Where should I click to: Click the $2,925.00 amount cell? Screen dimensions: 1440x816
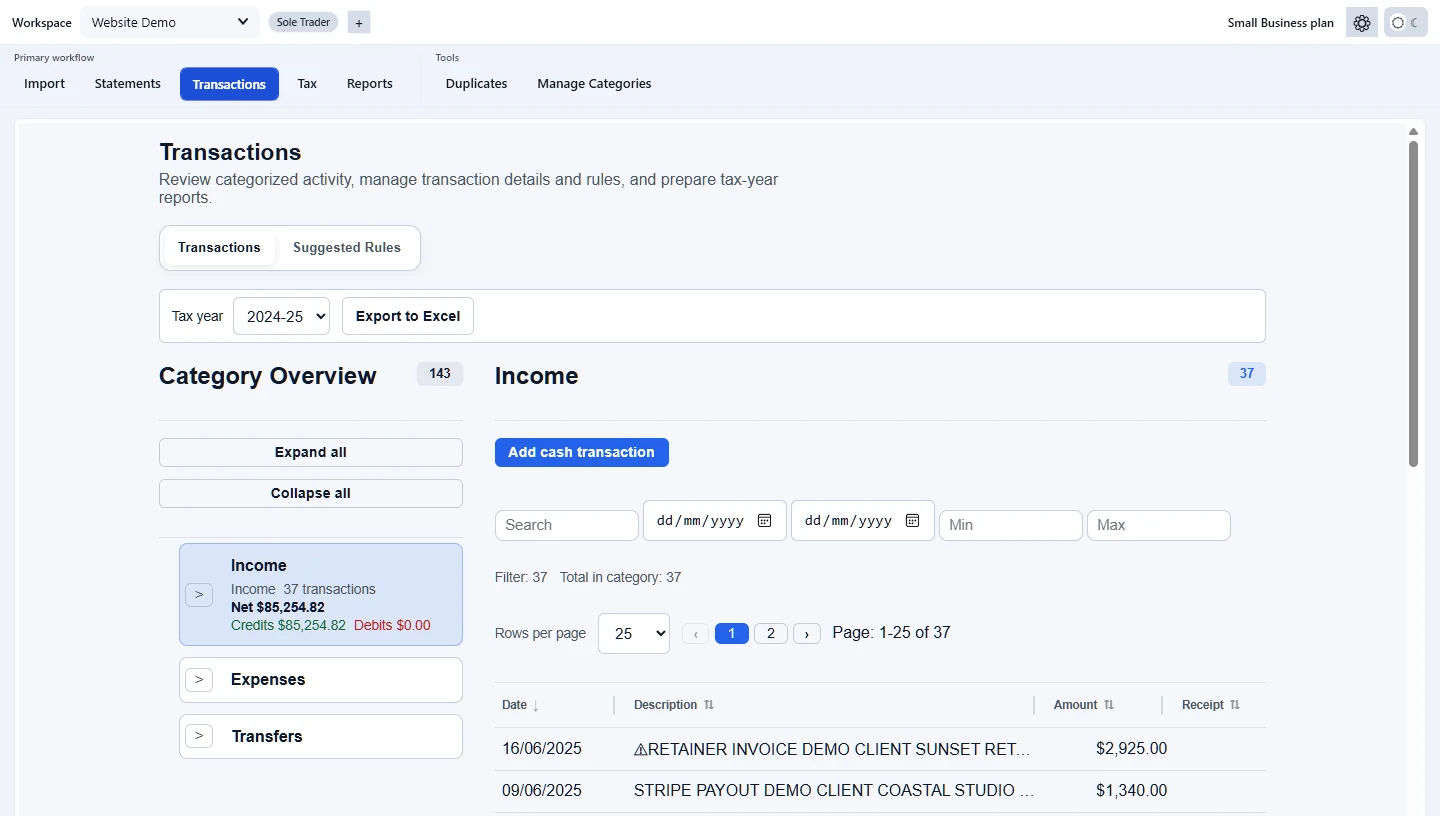click(1131, 749)
